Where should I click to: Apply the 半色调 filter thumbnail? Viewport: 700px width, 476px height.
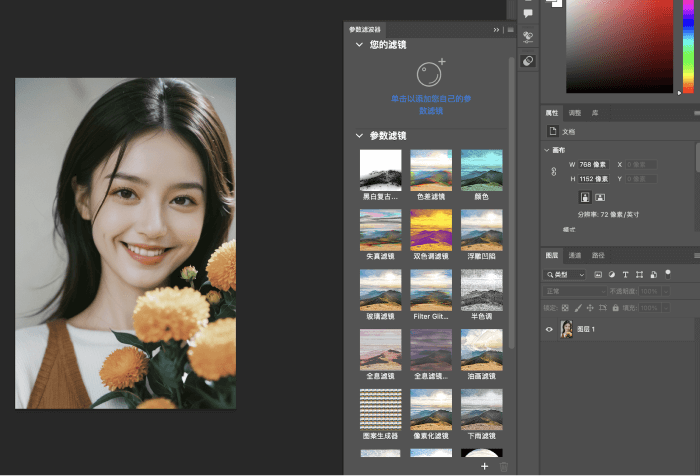tap(482, 290)
